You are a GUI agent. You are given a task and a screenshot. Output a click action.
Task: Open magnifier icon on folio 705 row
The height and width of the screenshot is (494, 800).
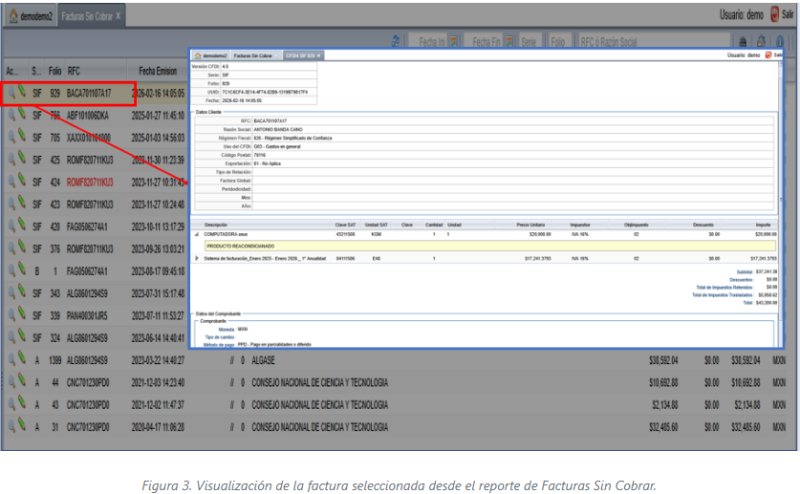point(11,138)
